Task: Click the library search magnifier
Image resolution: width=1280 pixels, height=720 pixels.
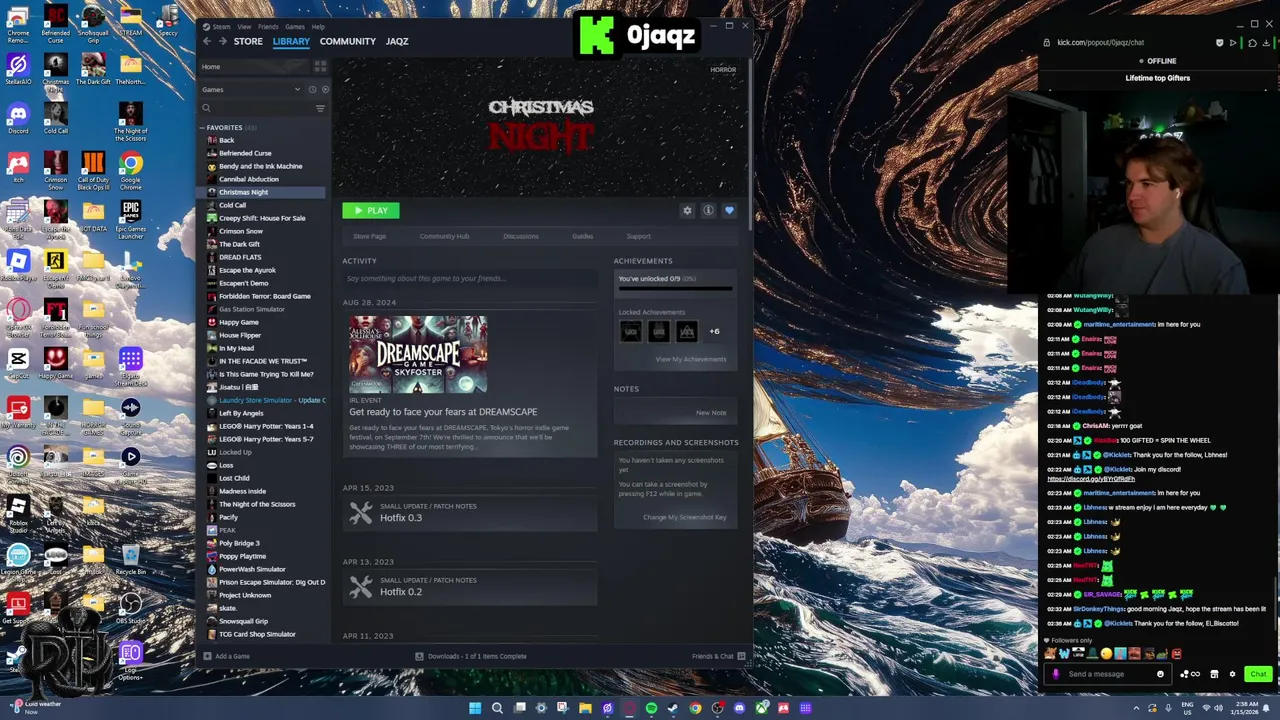Action: tap(207, 108)
